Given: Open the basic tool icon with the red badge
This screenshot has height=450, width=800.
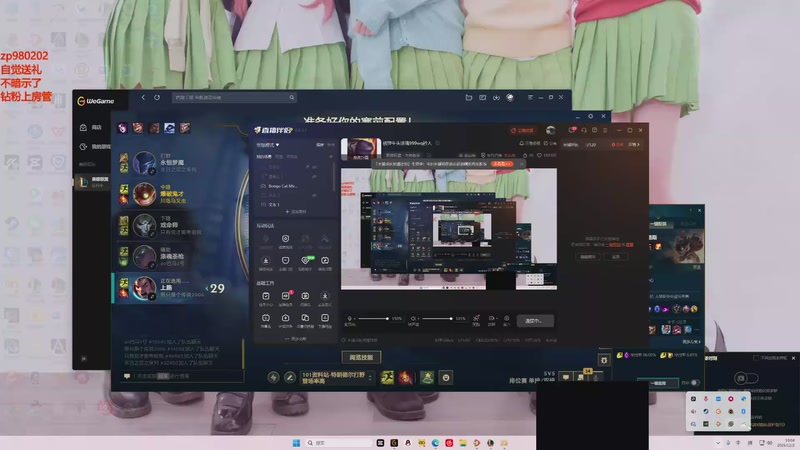Looking at the screenshot, I should tap(286, 298).
